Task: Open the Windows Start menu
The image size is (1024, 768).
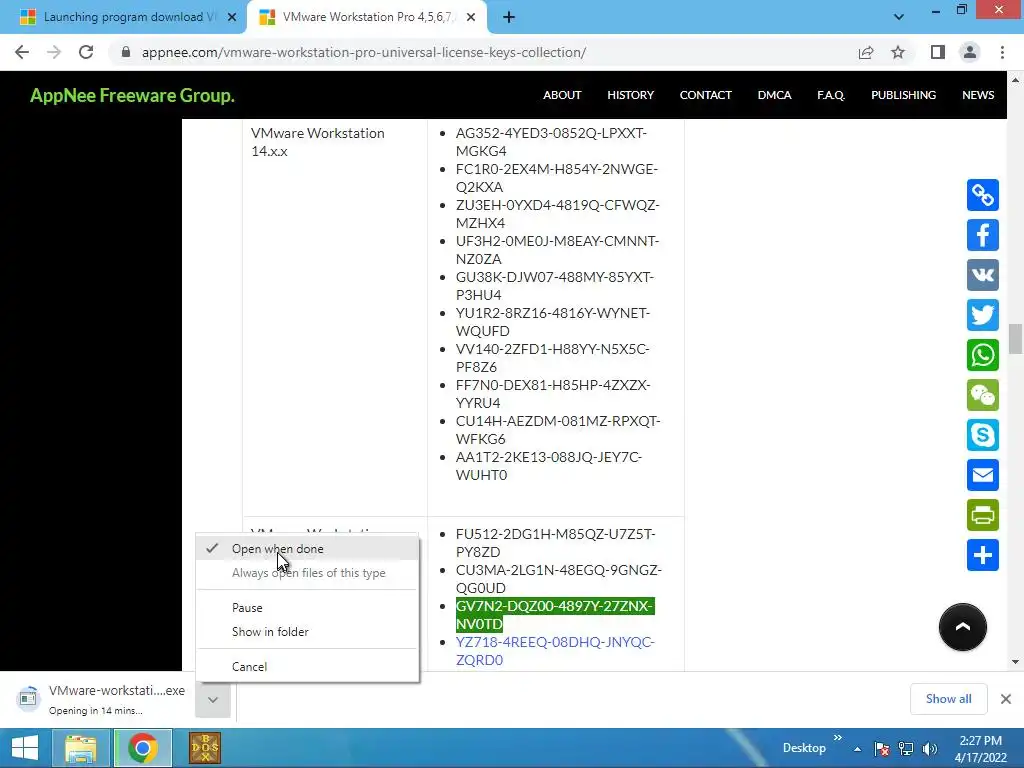Action: click(25, 748)
